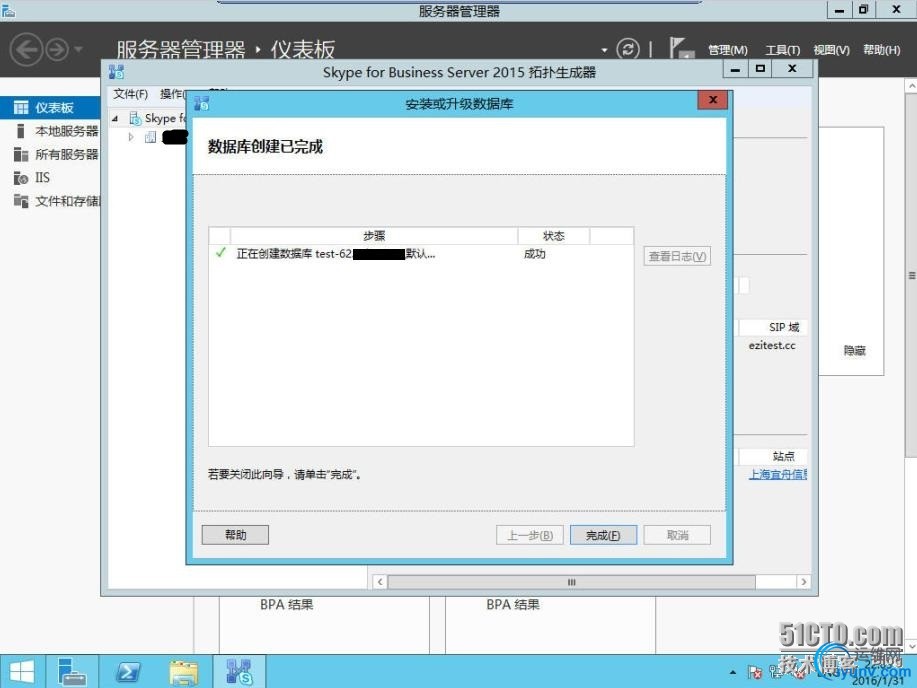917x688 pixels.
Task: Click the Server Manager vertical scrollbar up arrow
Action: point(911,86)
